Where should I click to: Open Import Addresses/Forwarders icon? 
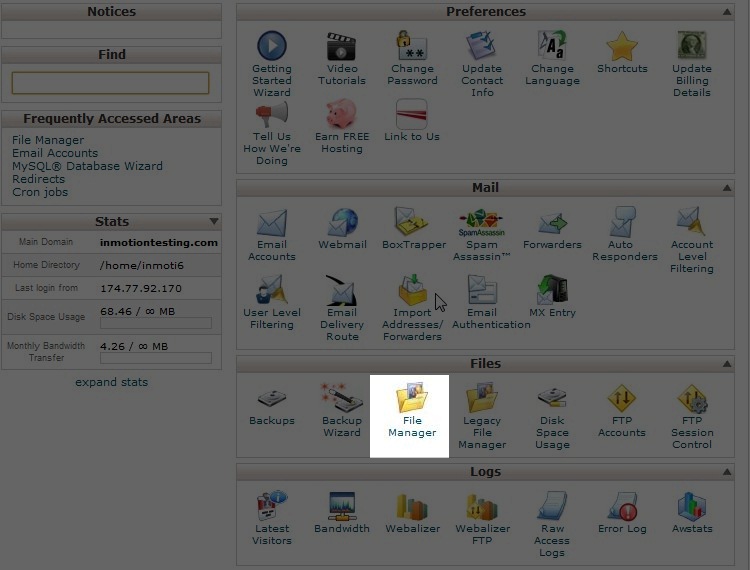(412, 290)
